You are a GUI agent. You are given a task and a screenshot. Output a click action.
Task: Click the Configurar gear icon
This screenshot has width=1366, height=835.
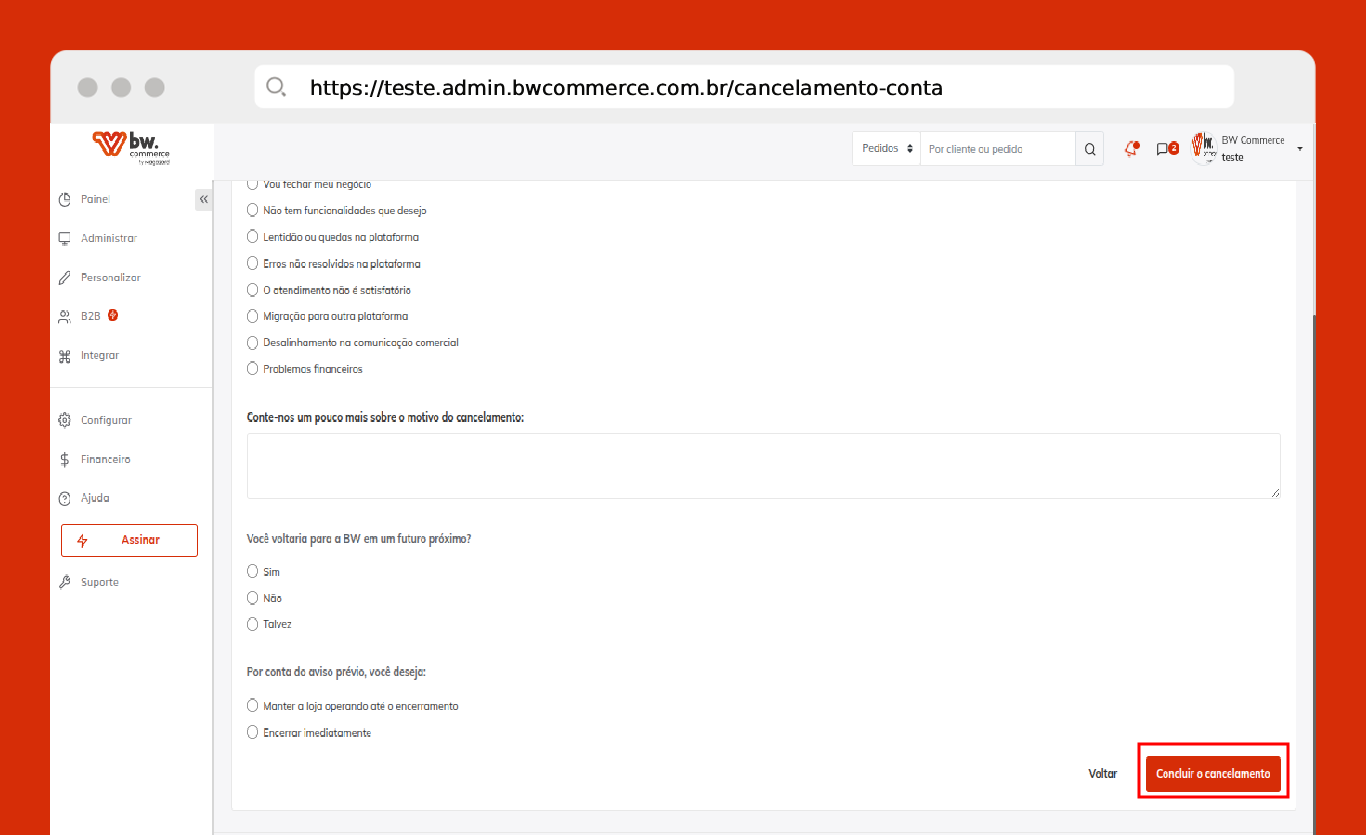point(65,420)
